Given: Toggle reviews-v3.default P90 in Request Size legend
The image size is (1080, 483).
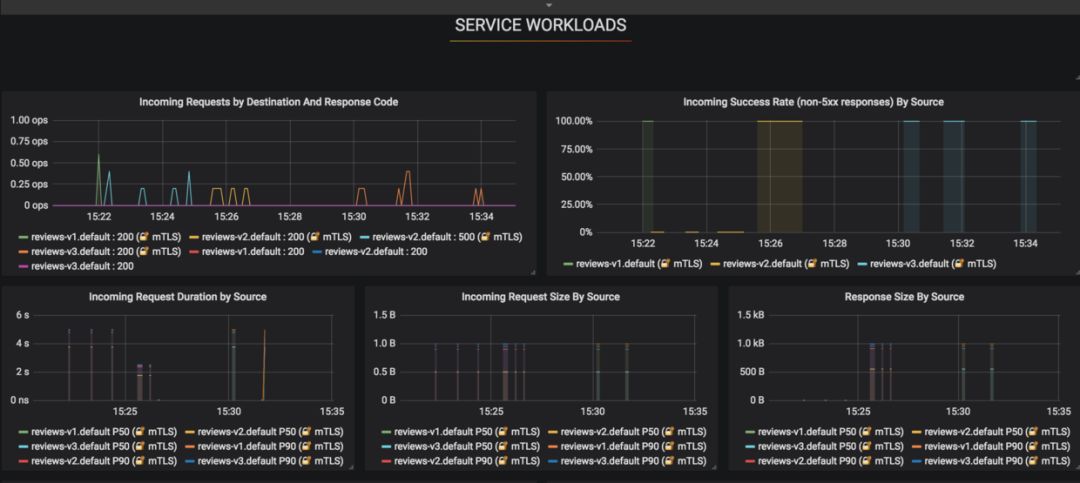Looking at the screenshot, I should (x=633, y=461).
